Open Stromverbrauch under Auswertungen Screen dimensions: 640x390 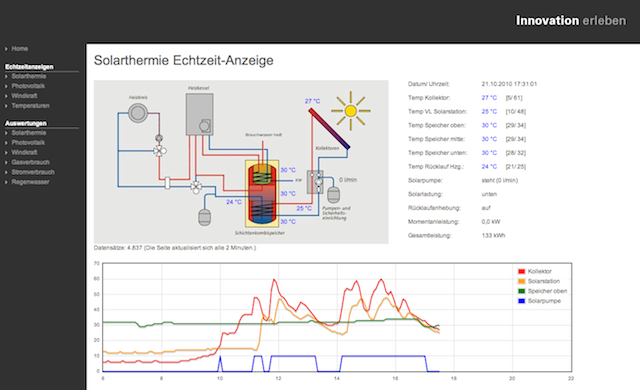pos(33,172)
